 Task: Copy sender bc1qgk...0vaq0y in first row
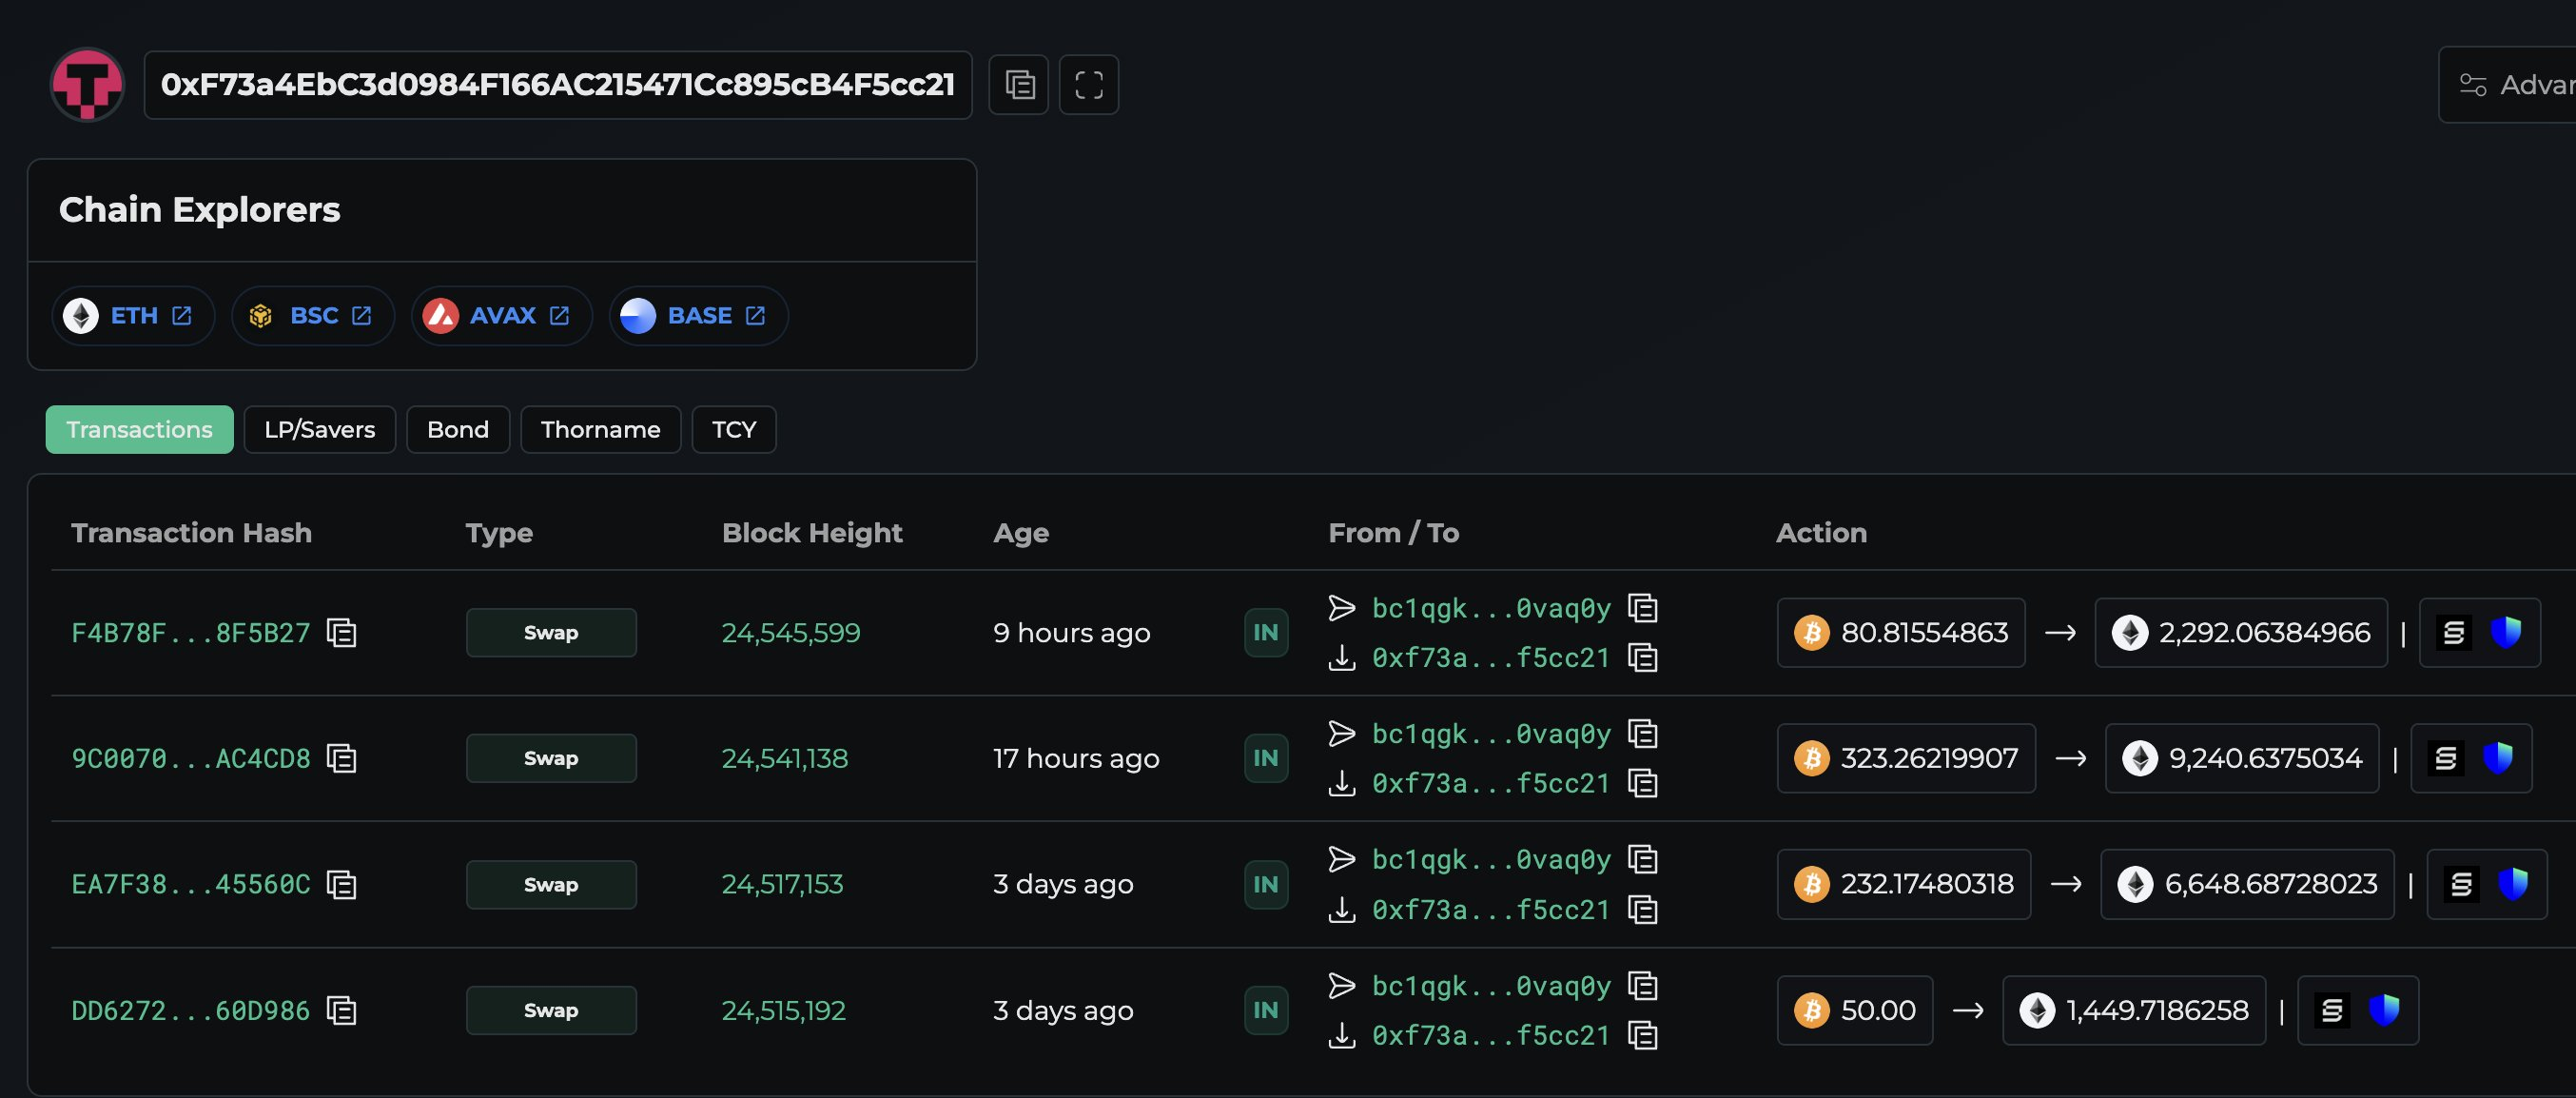1642,608
